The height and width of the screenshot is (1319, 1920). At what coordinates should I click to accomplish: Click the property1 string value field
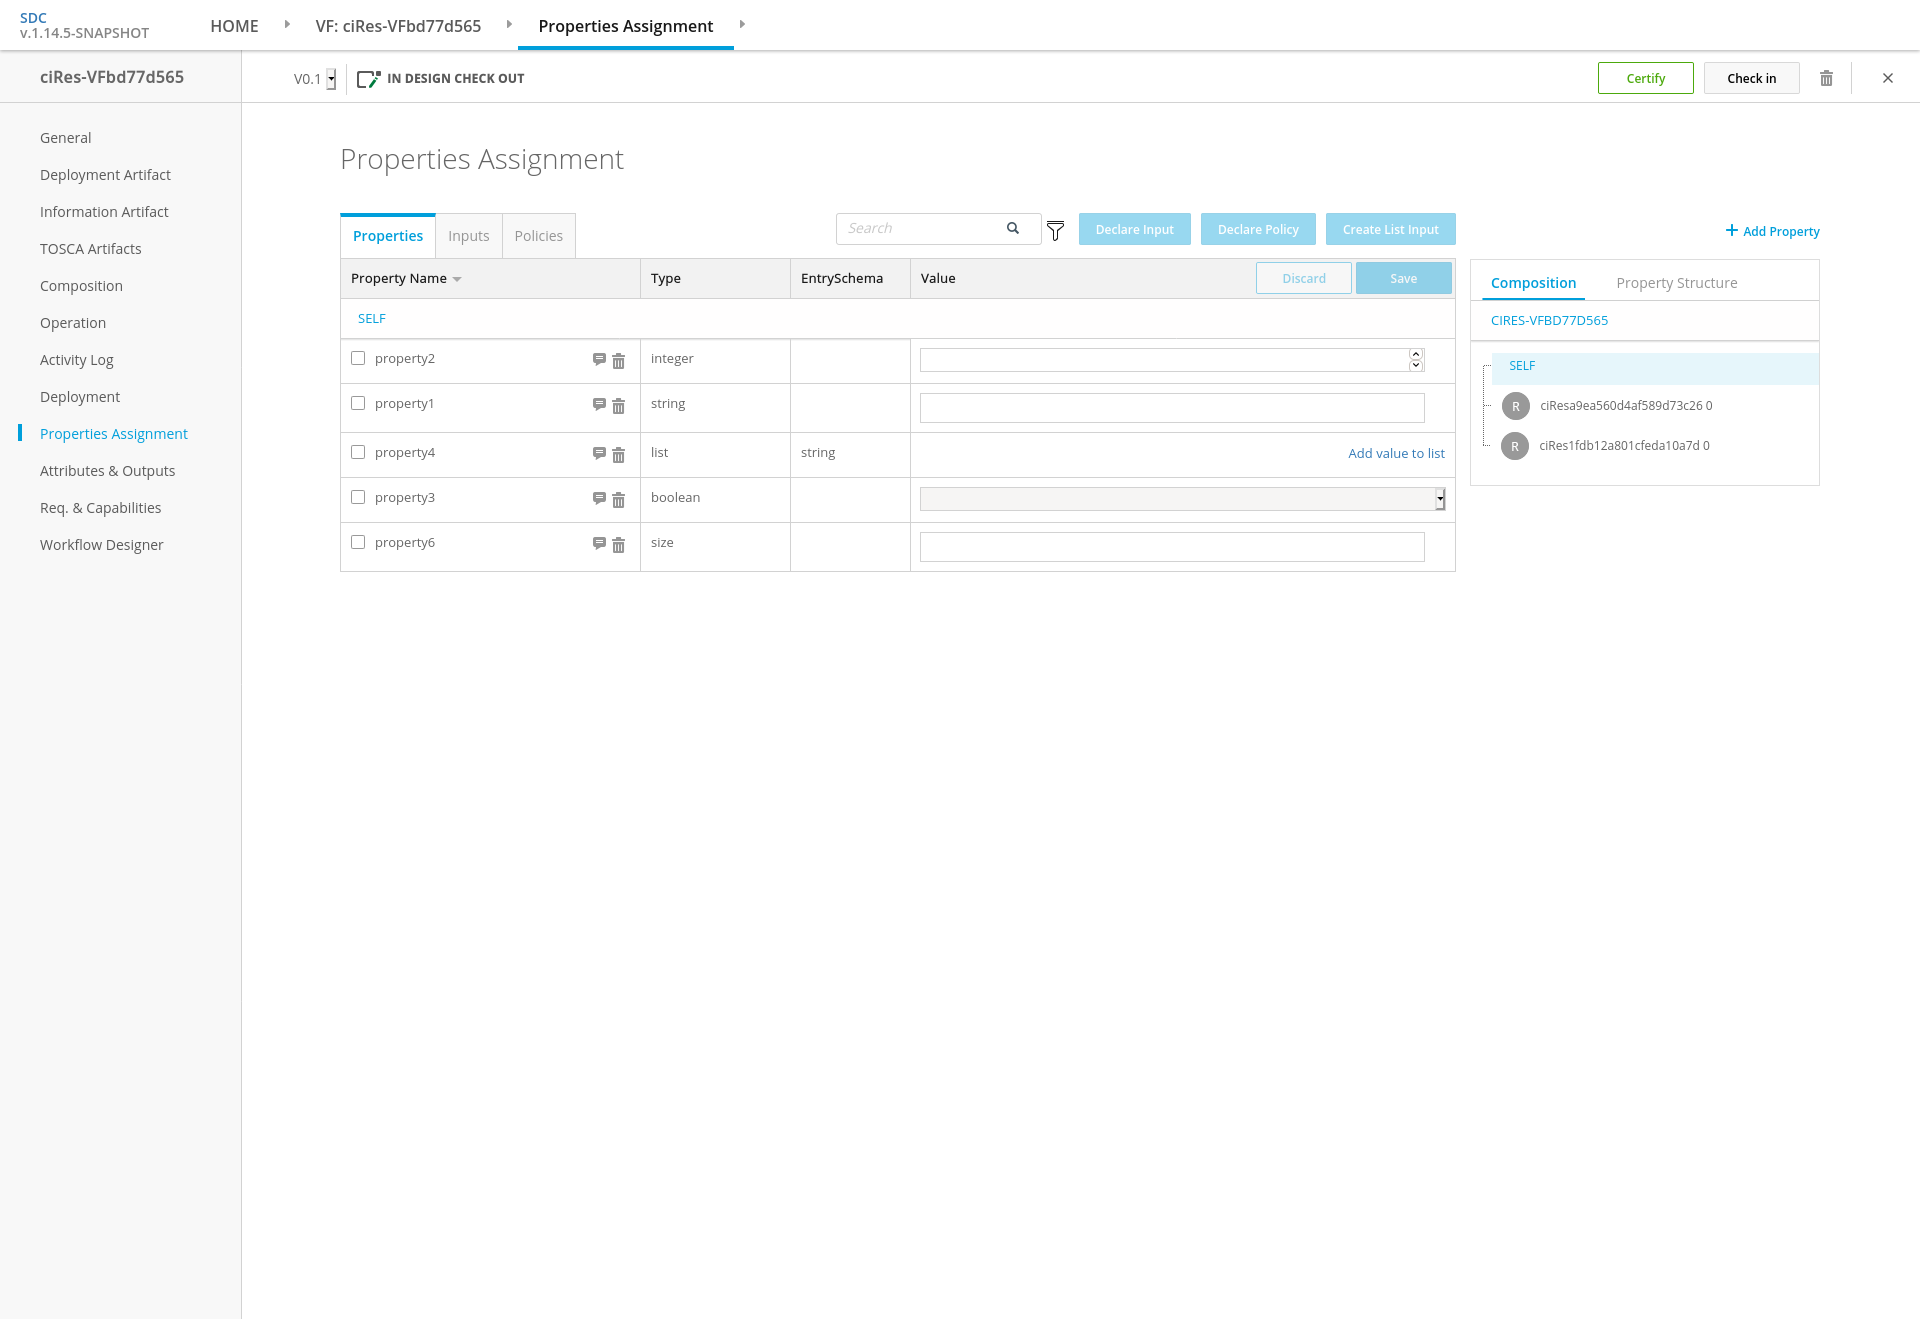click(1171, 408)
